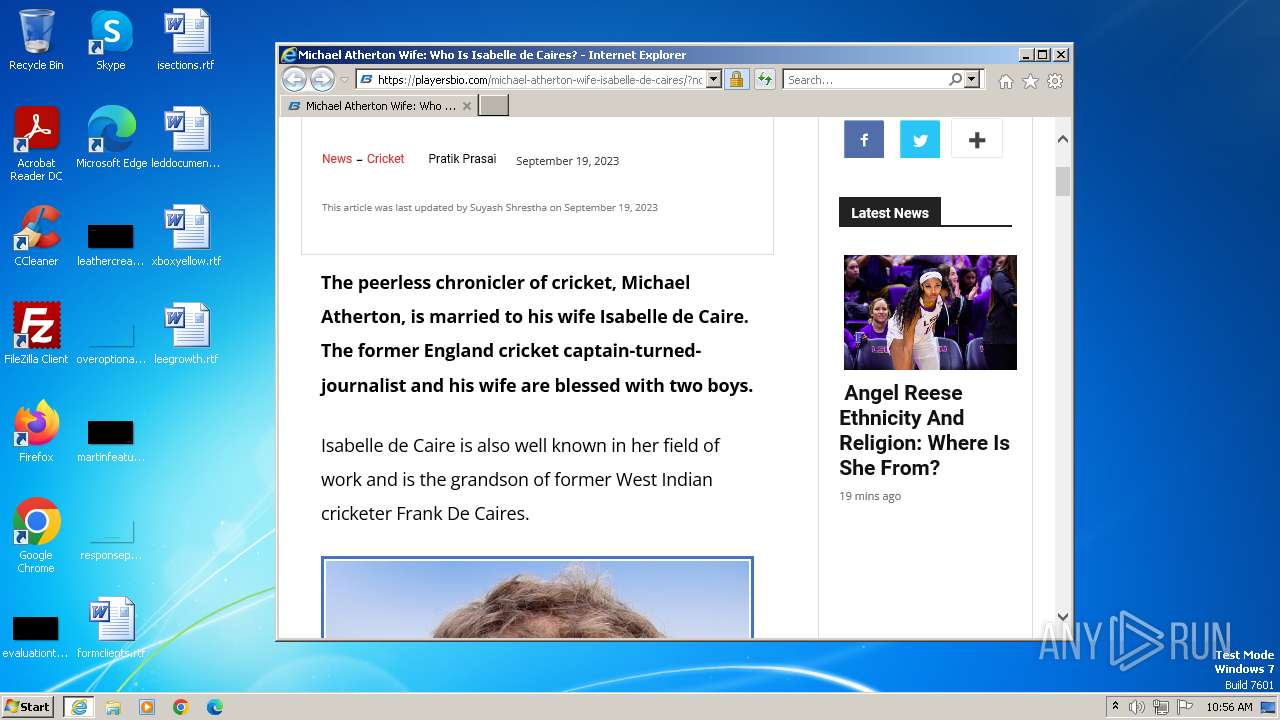1280x720 pixels.
Task: Click the refresh page icon
Action: coord(765,80)
